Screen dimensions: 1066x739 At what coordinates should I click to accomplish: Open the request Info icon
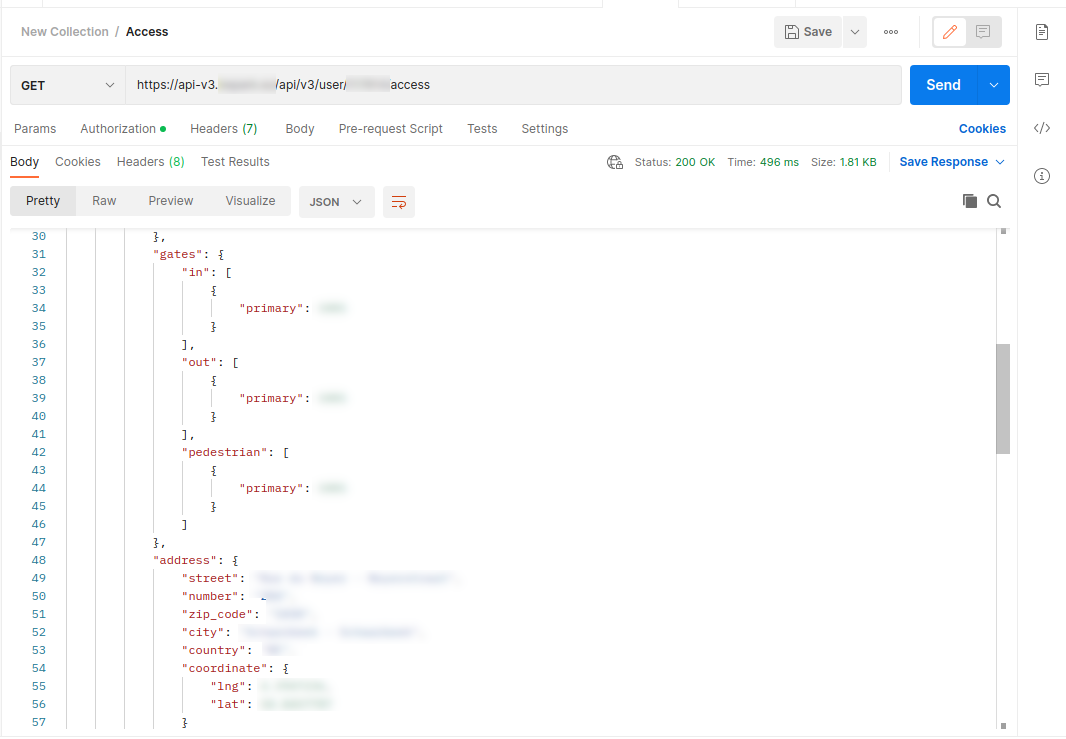click(x=1042, y=176)
